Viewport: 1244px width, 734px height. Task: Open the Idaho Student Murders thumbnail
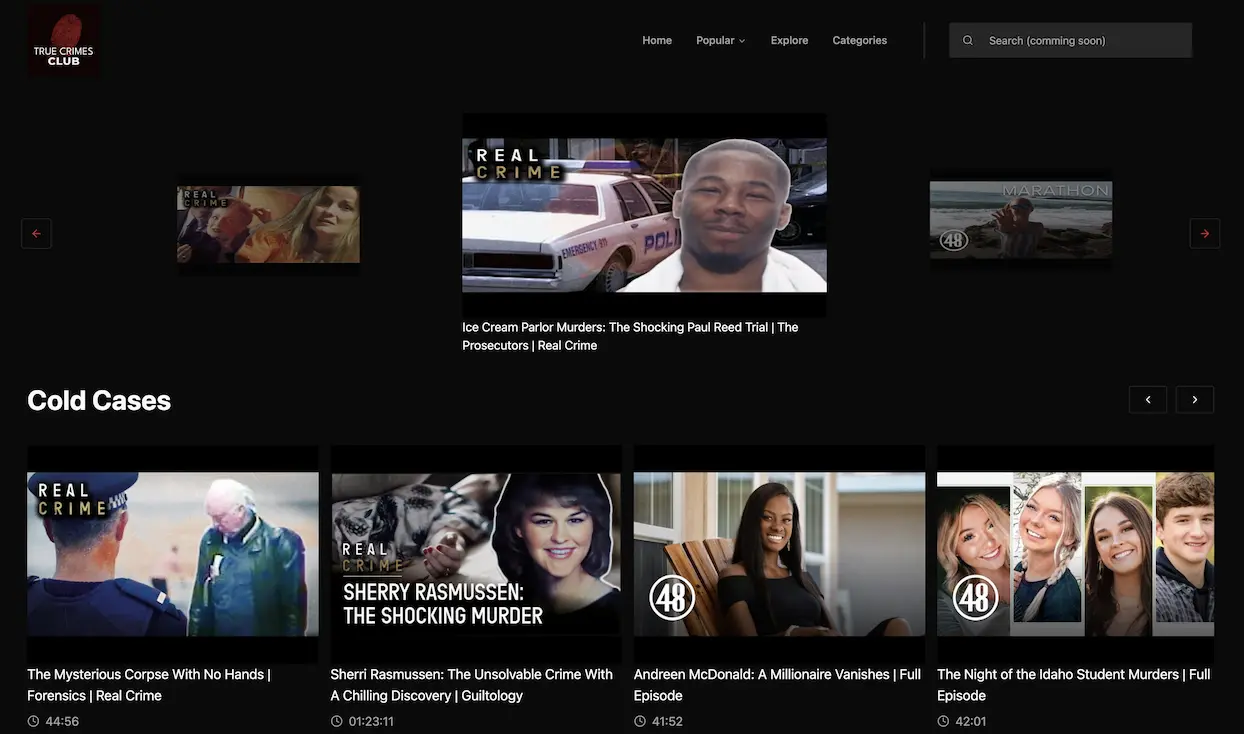tap(1076, 554)
